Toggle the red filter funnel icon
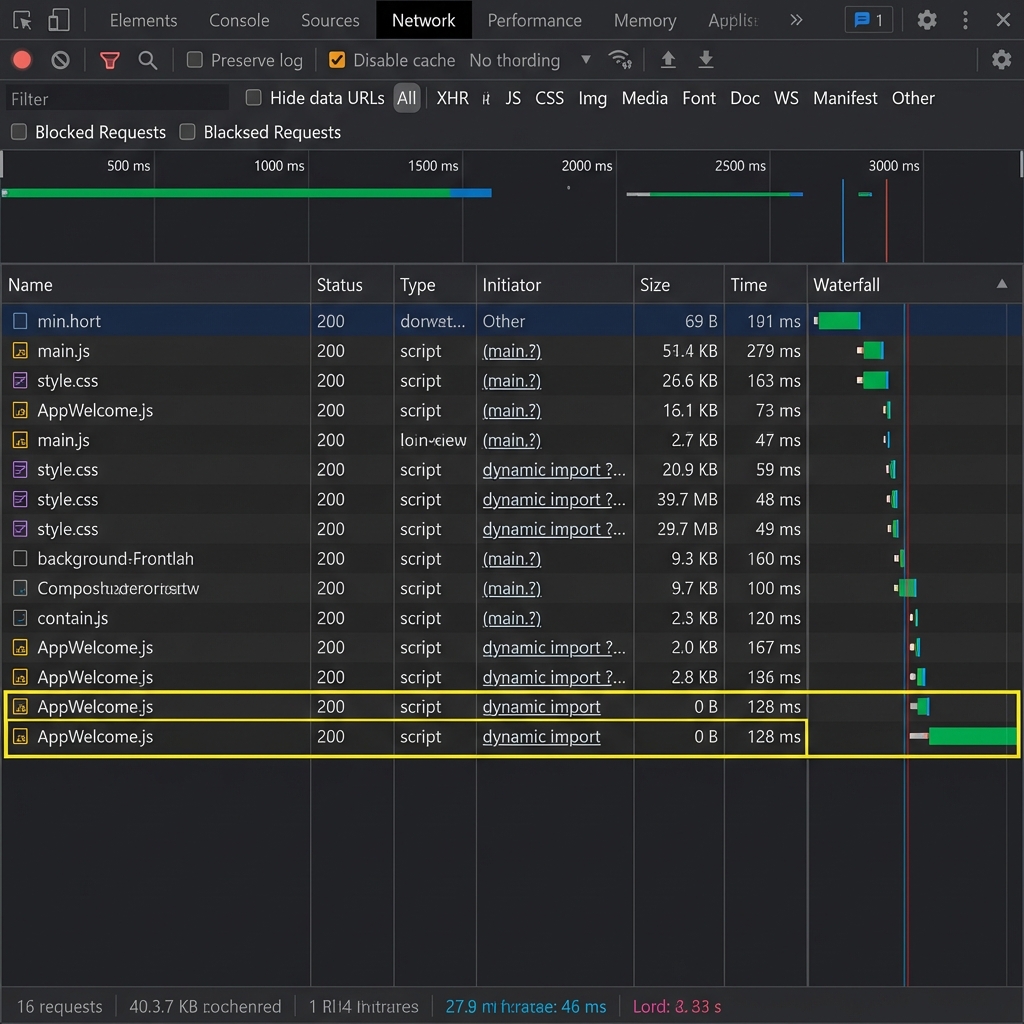The image size is (1024, 1024). click(110, 61)
